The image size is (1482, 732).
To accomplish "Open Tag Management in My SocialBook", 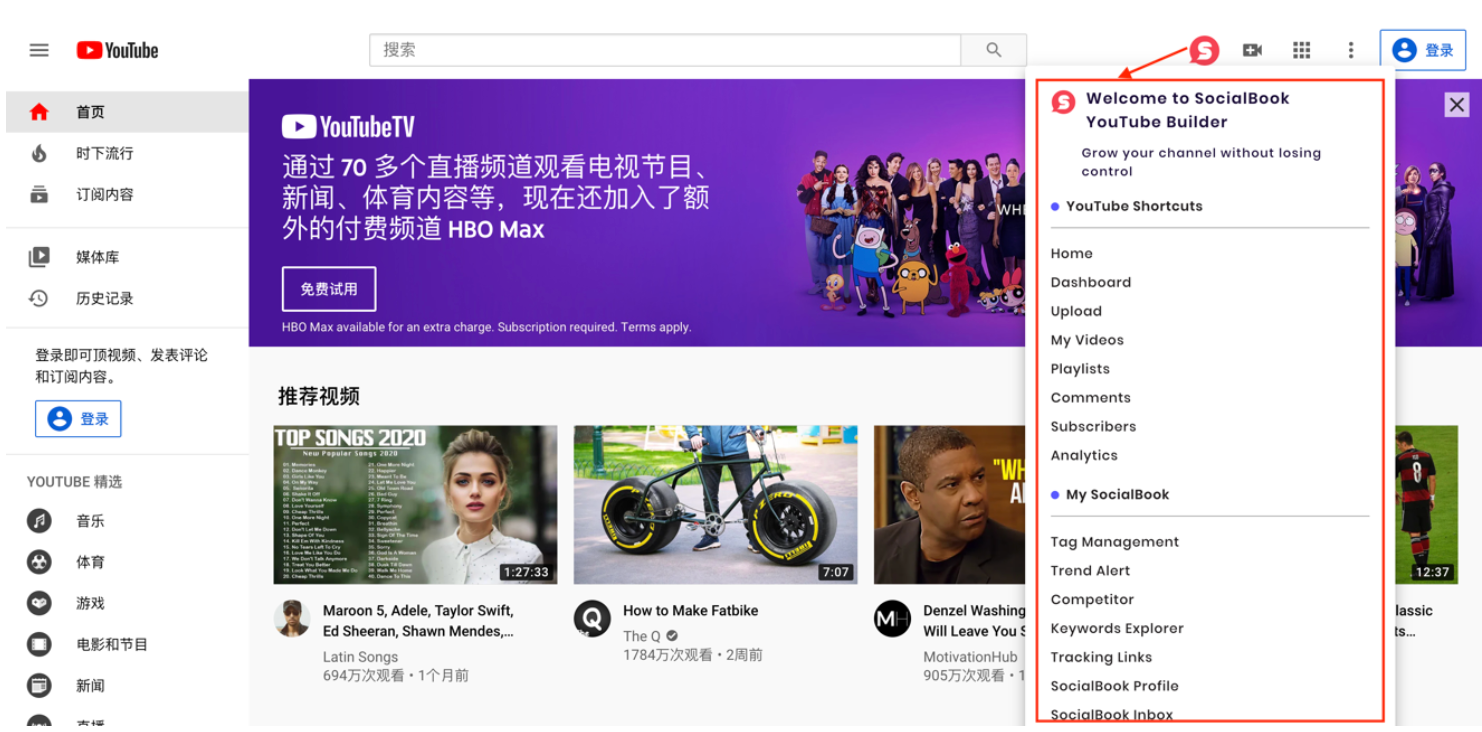I will (1115, 542).
